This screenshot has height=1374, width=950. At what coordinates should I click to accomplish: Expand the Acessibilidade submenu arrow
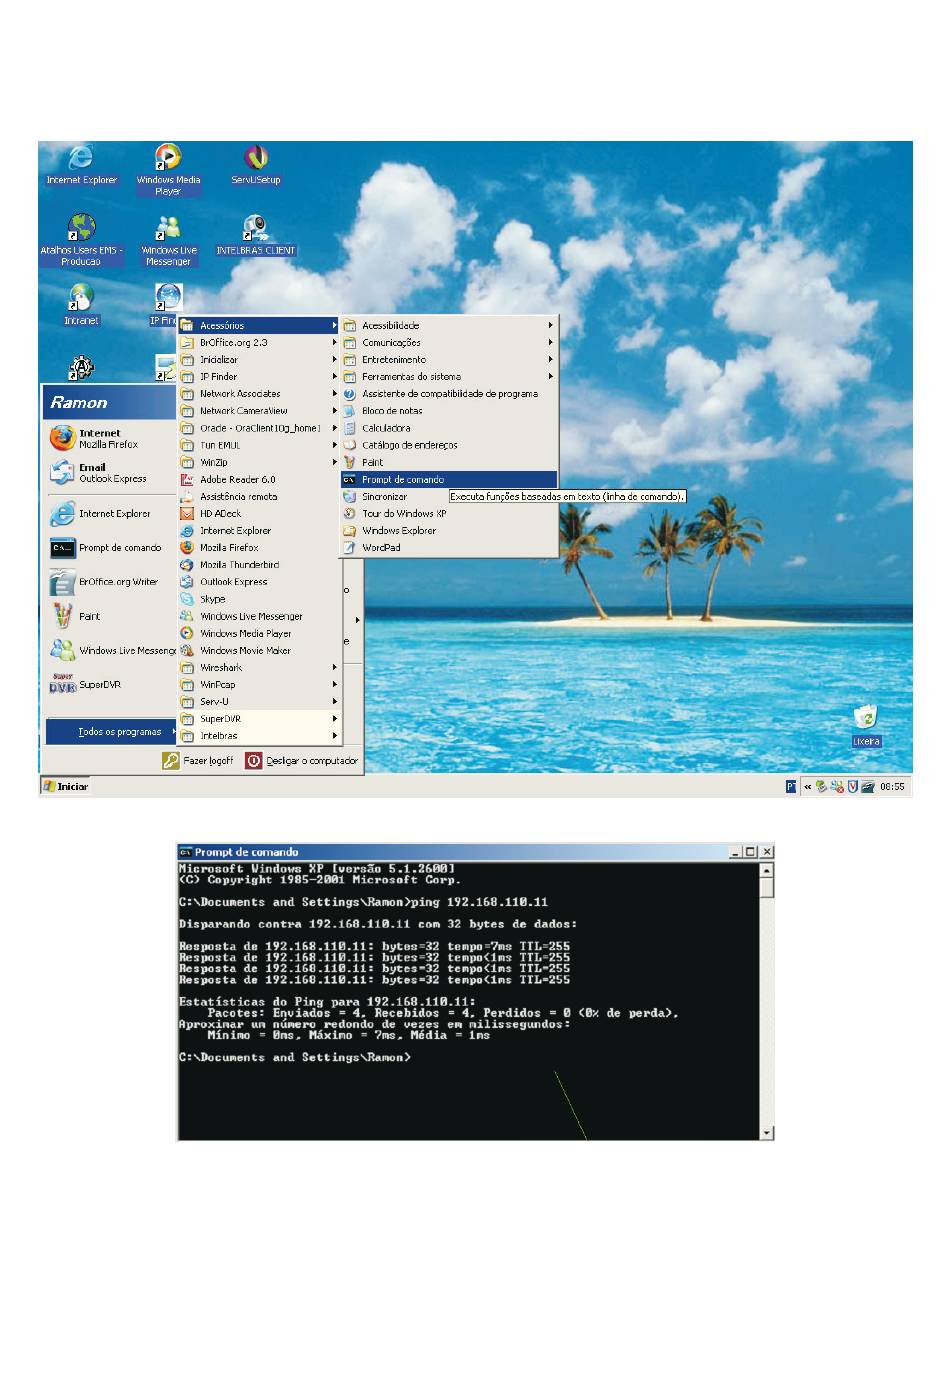point(550,325)
